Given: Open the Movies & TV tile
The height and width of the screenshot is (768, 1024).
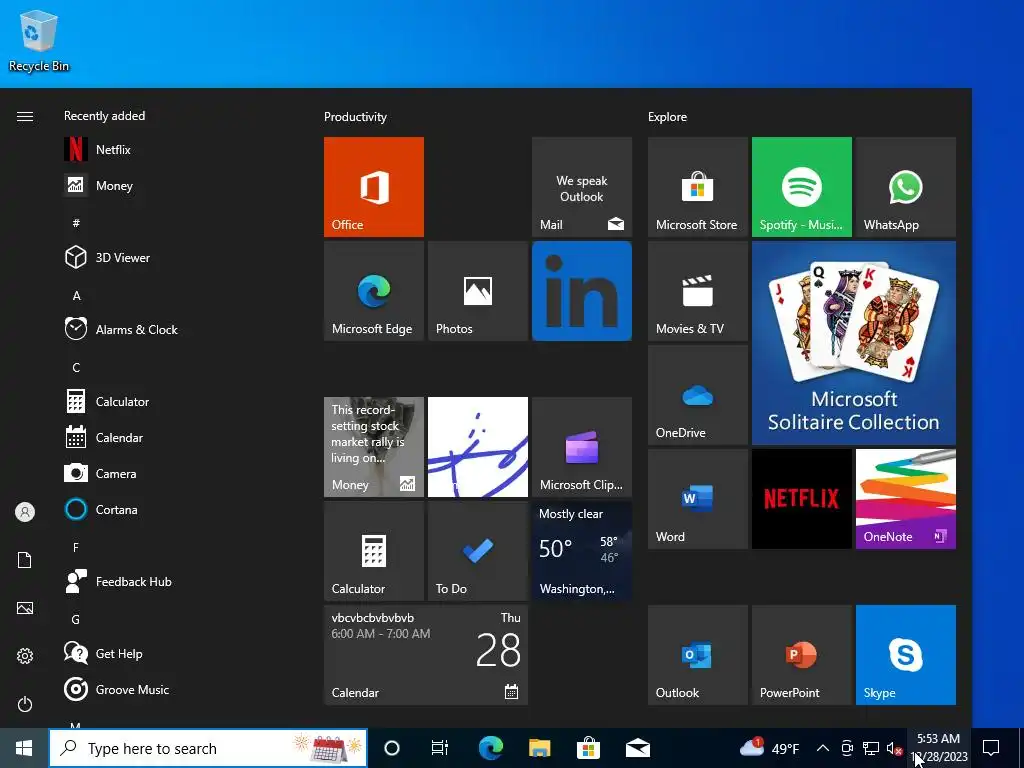Looking at the screenshot, I should pyautogui.click(x=697, y=291).
